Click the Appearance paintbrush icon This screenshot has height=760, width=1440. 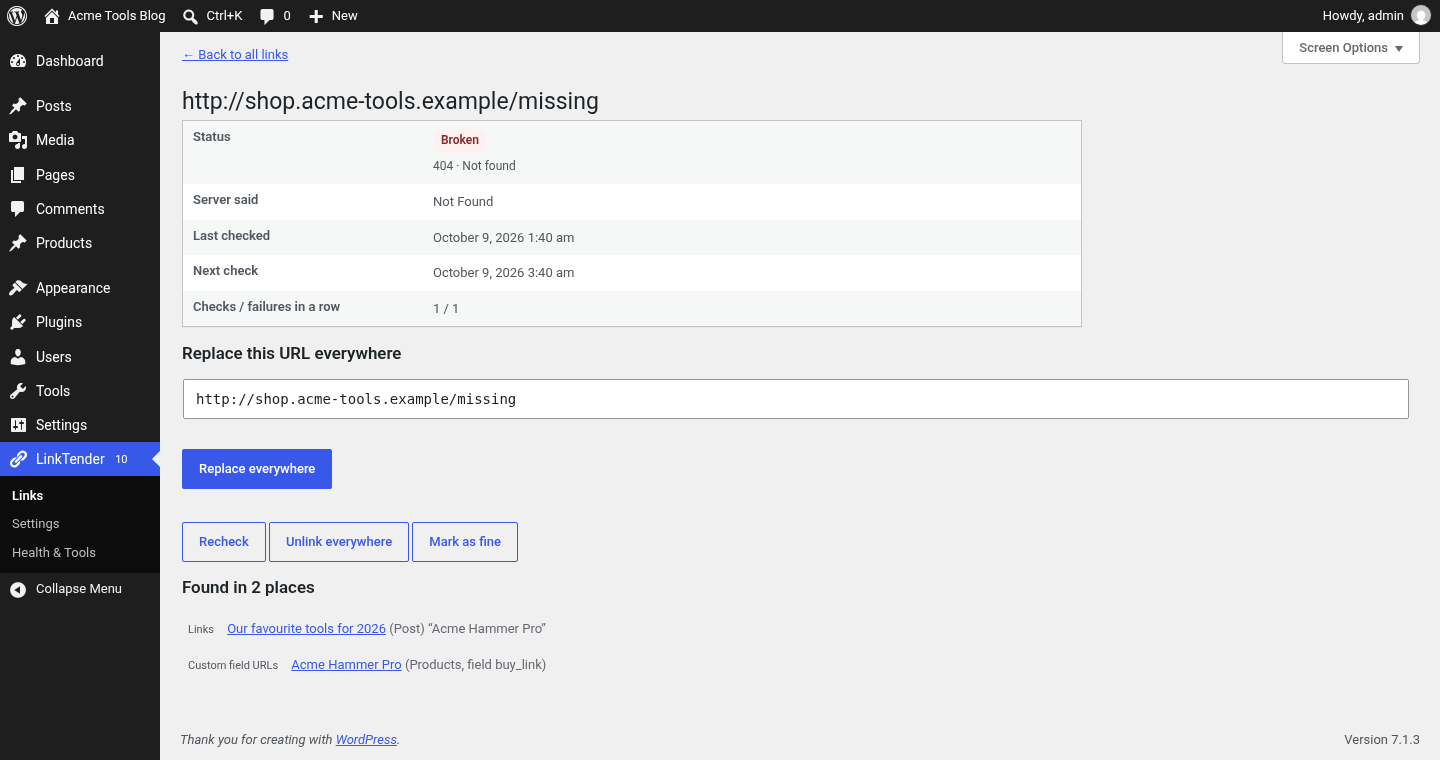tap(18, 288)
